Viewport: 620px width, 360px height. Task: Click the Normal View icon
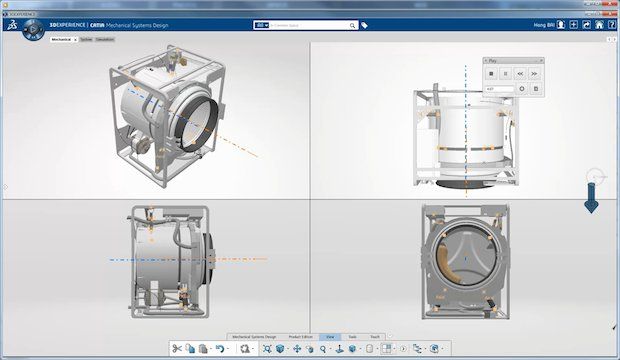click(x=340, y=349)
